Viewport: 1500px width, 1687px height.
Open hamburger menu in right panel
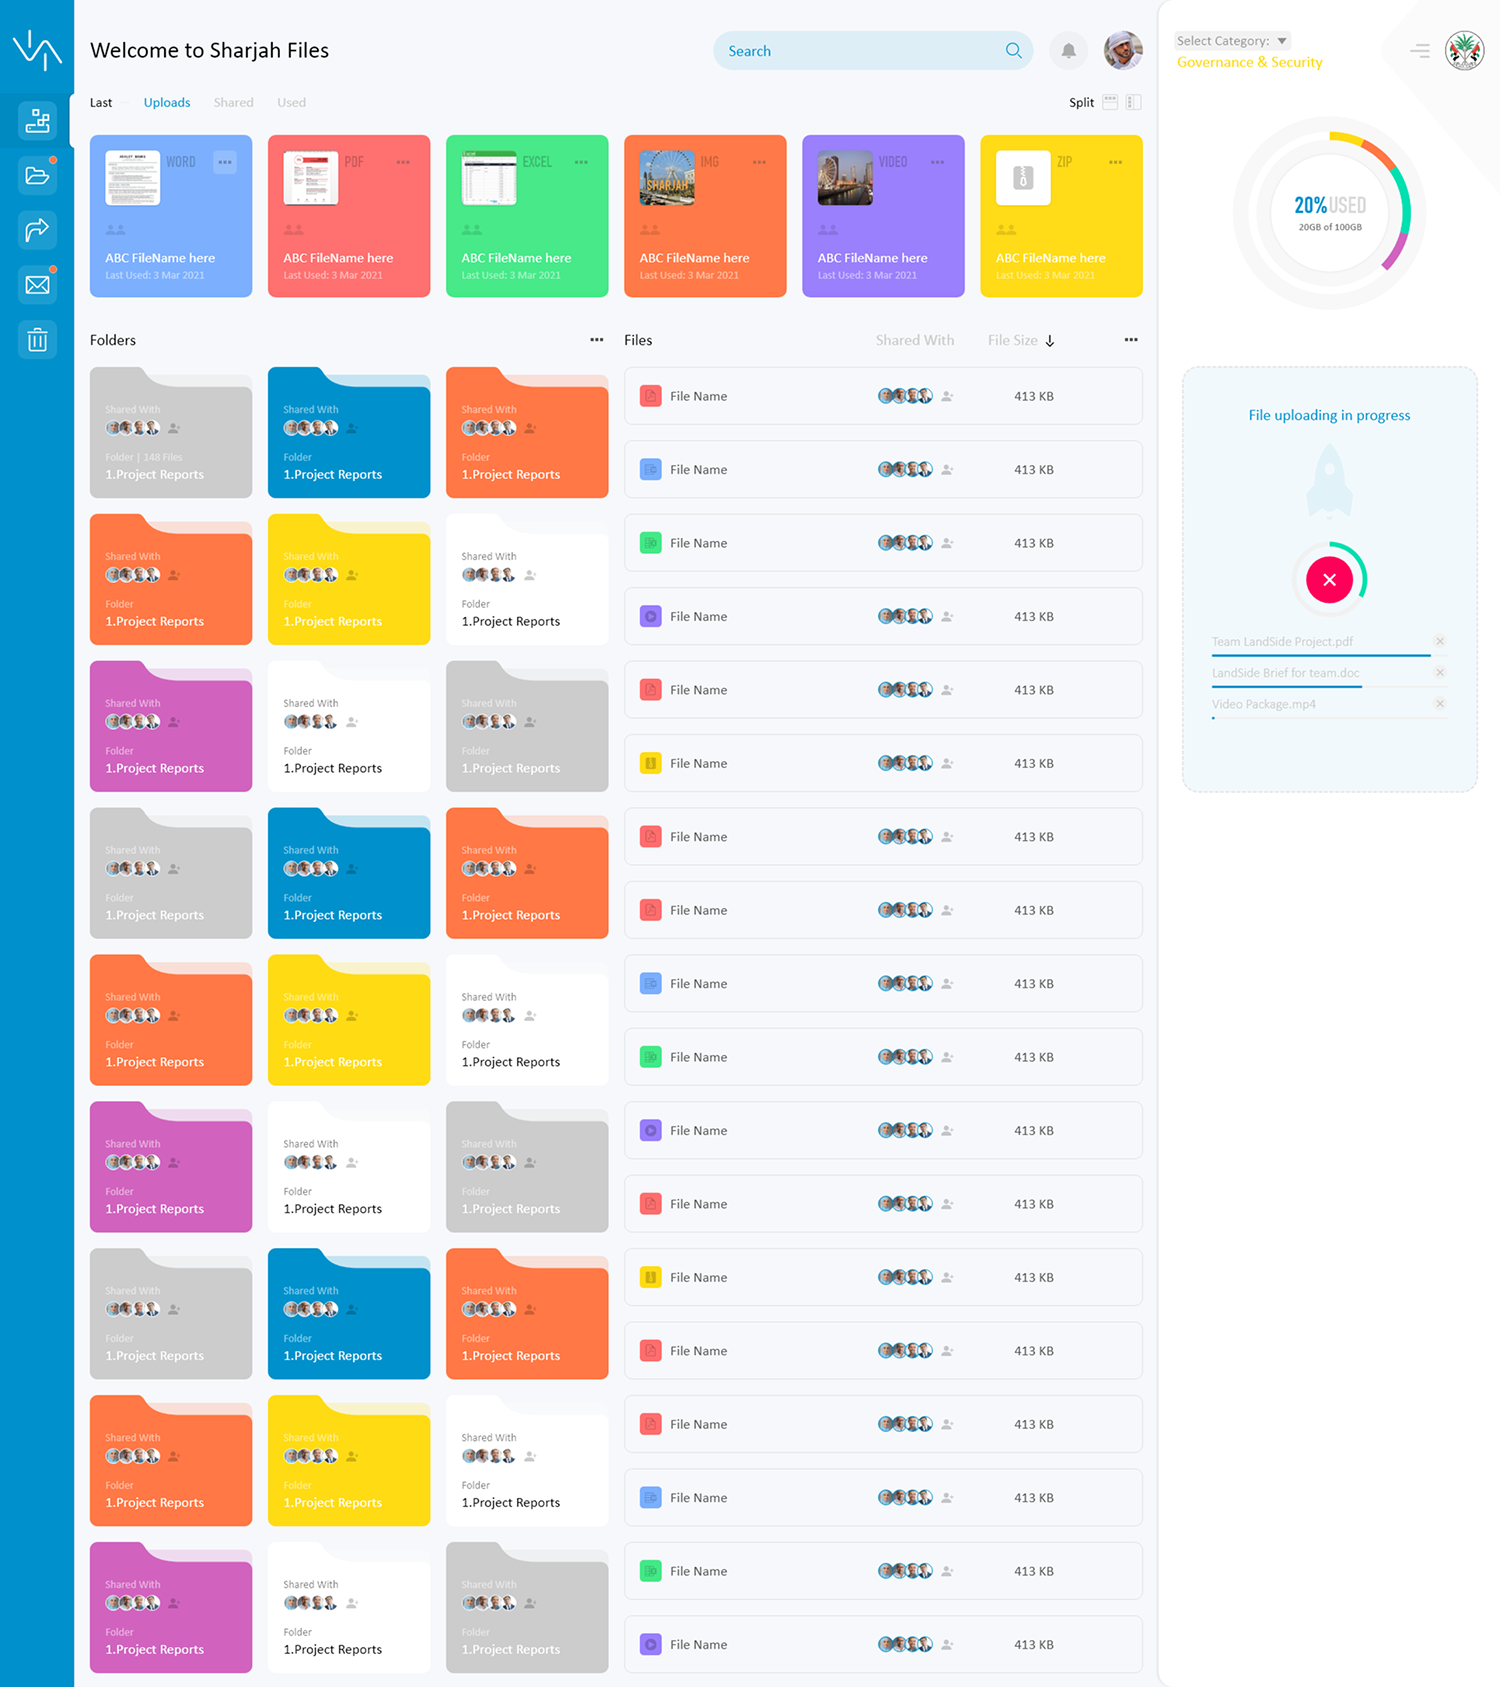1419,50
